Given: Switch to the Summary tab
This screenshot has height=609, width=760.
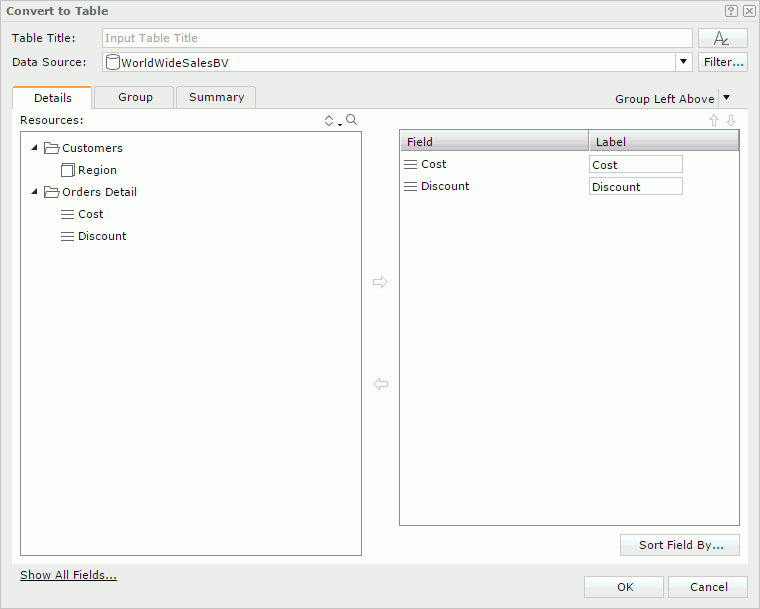Looking at the screenshot, I should (216, 97).
